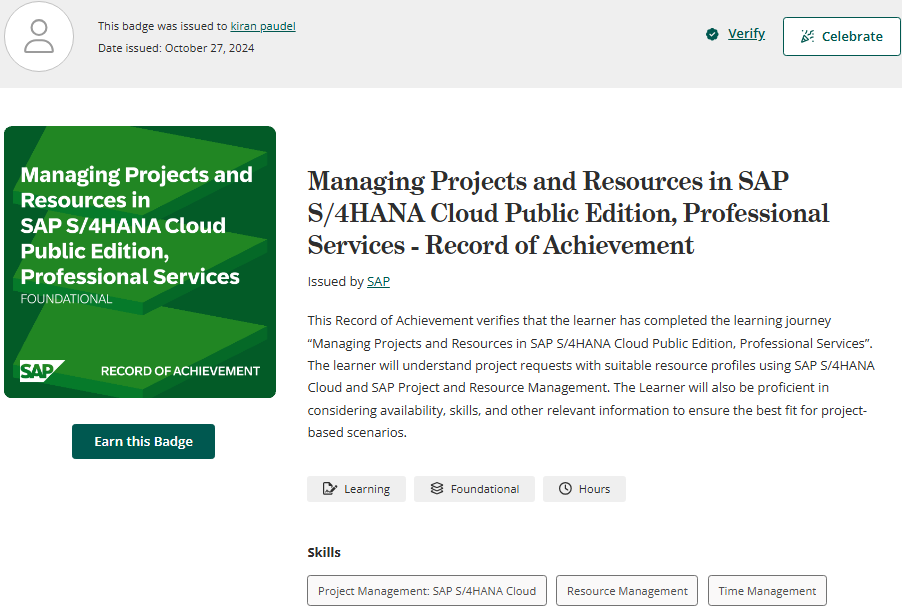Click the green badge image
This screenshot has width=902, height=608.
tap(140, 262)
